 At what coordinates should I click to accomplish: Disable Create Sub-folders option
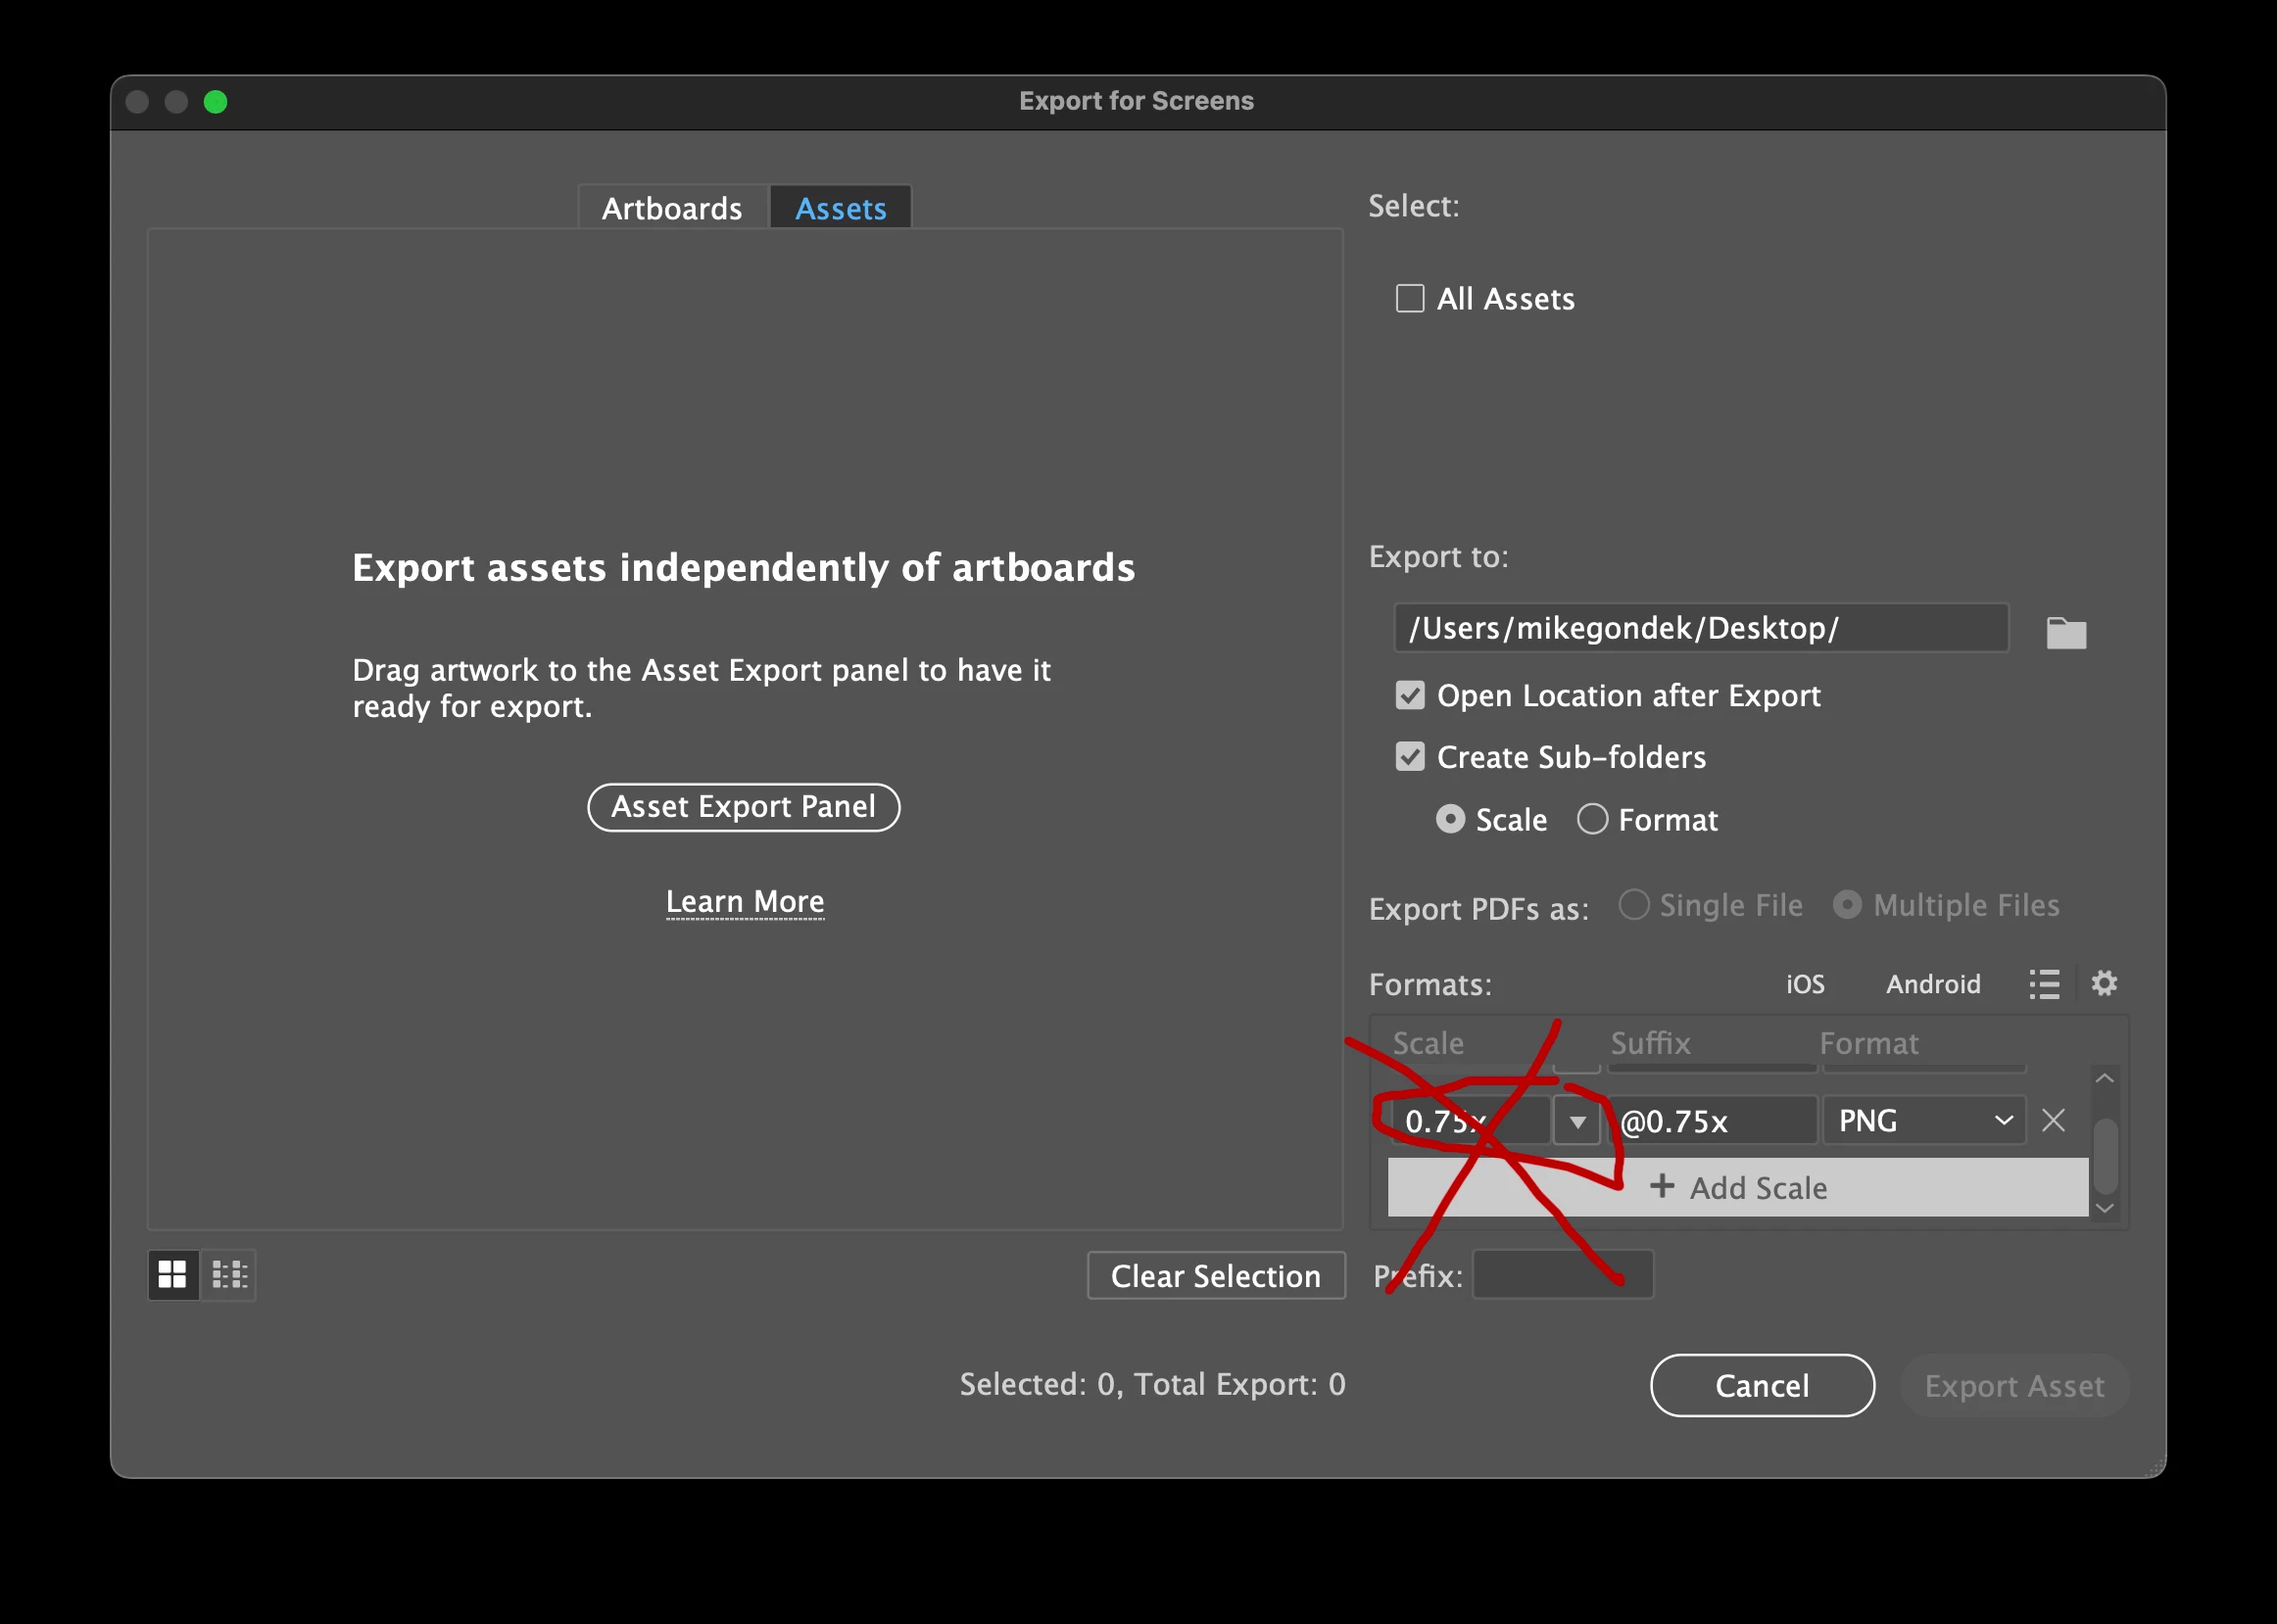coord(1410,757)
